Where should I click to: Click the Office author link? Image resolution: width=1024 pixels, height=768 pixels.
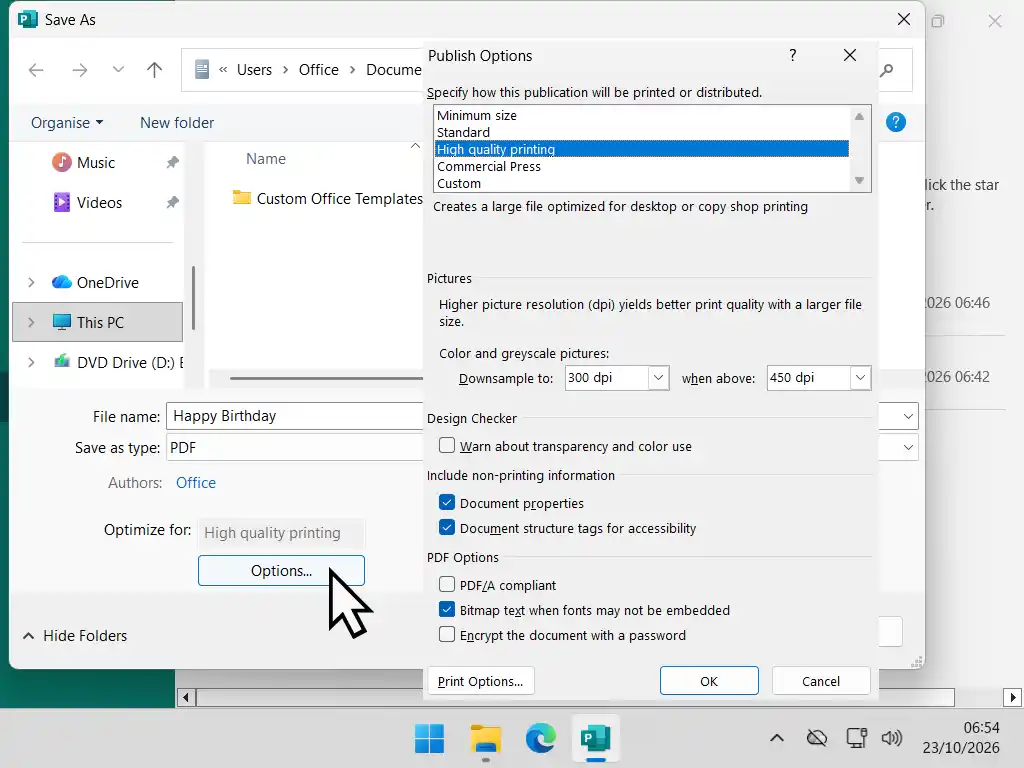[196, 483]
